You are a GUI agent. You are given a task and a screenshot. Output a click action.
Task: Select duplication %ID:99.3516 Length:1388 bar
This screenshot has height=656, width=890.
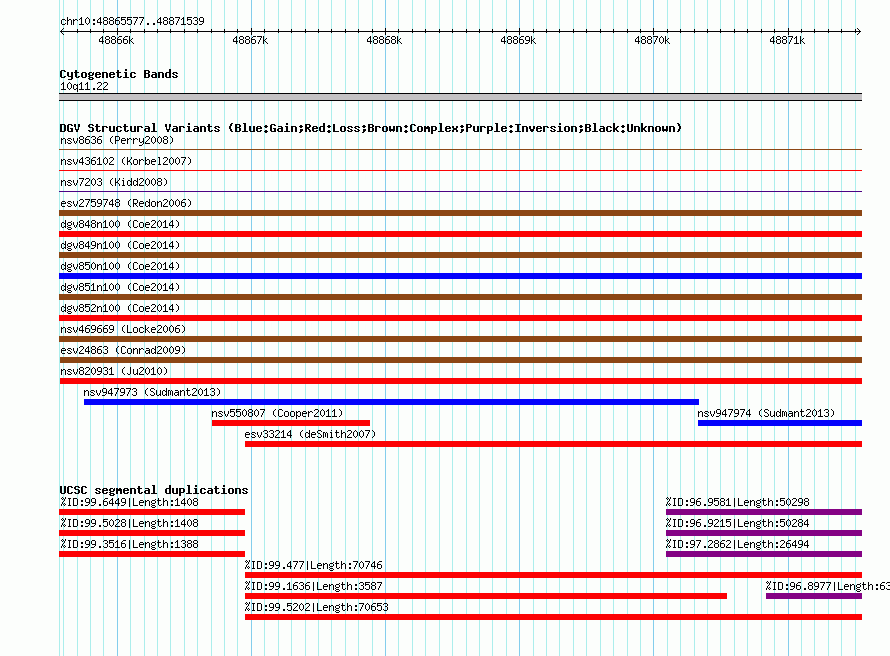[x=152, y=554]
